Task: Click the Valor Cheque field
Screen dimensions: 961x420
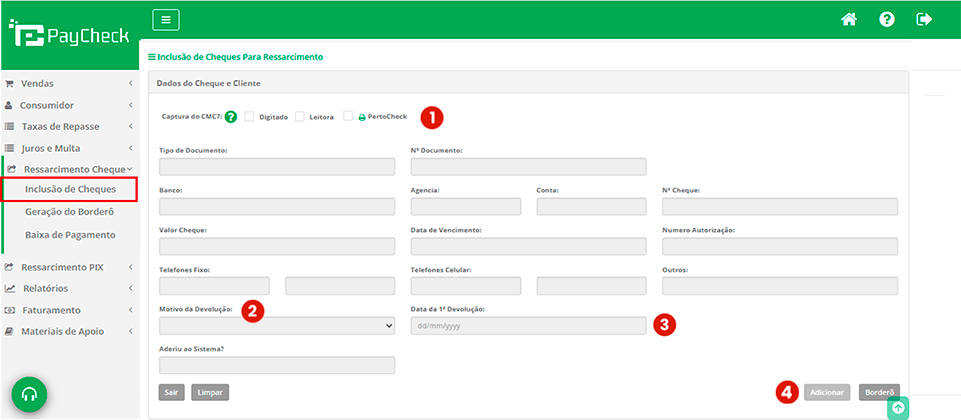Action: [x=277, y=246]
